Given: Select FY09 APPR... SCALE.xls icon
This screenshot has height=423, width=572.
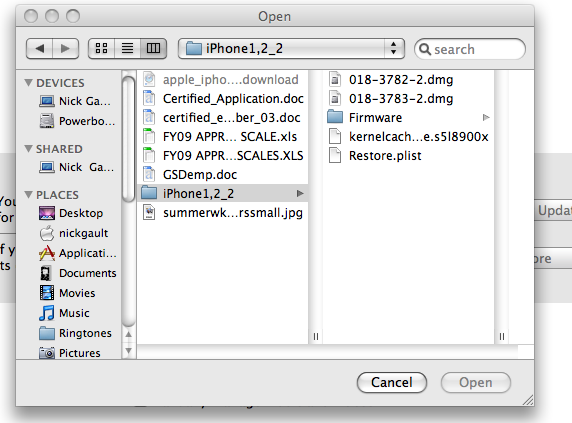Looking at the screenshot, I should point(149,136).
